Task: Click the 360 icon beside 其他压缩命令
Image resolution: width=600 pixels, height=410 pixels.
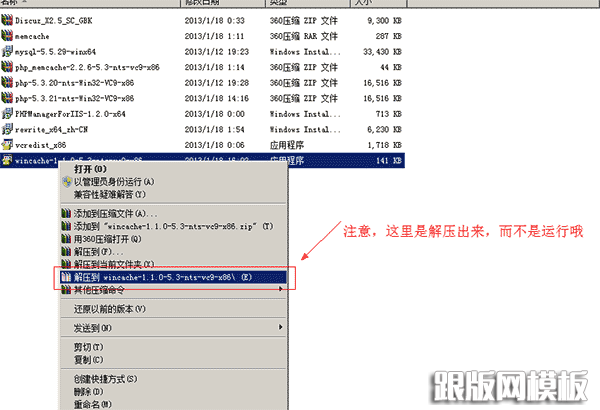Action: [66, 290]
